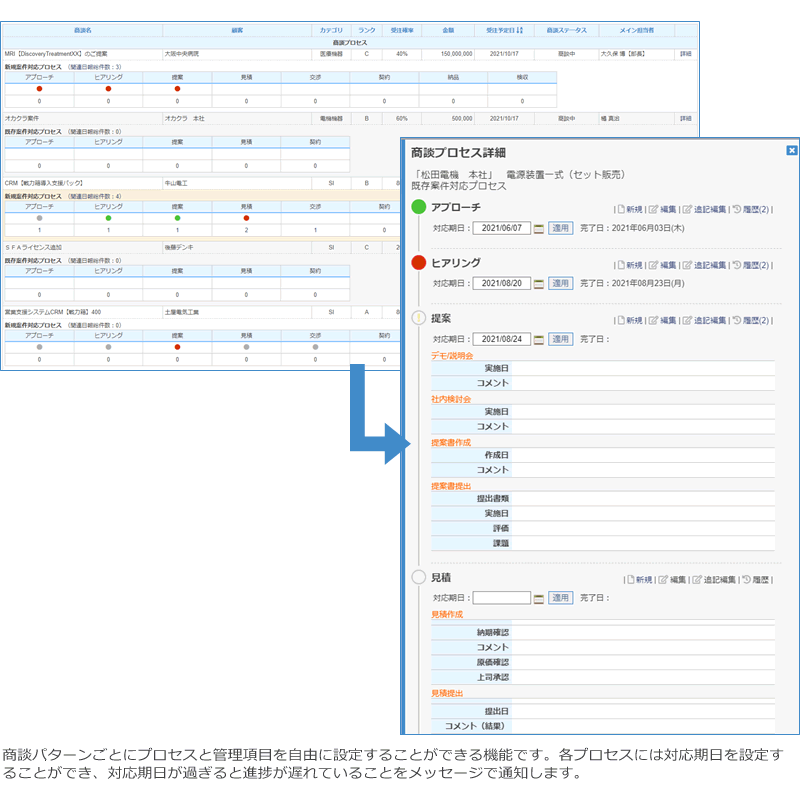Click the empty 見積 対応期日 date field

coord(501,598)
